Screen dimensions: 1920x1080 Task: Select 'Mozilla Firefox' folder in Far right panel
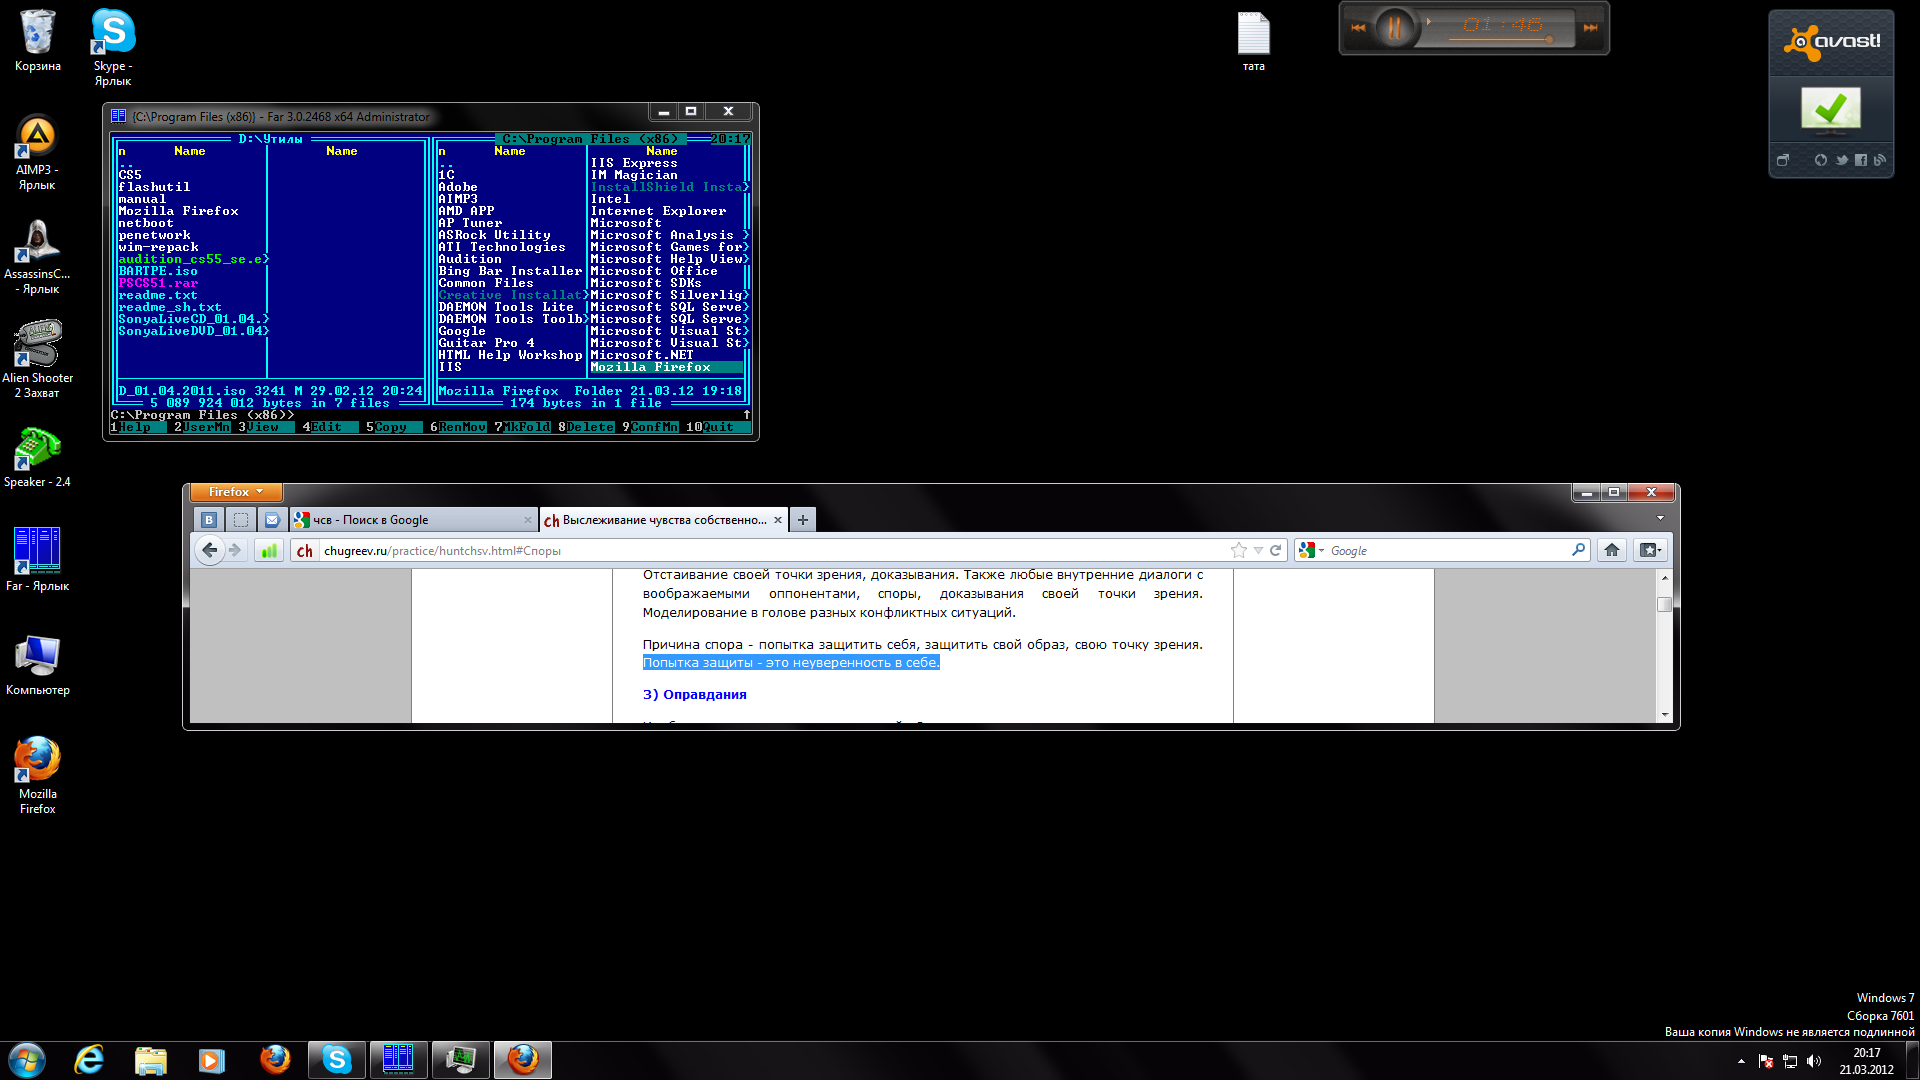(x=667, y=367)
